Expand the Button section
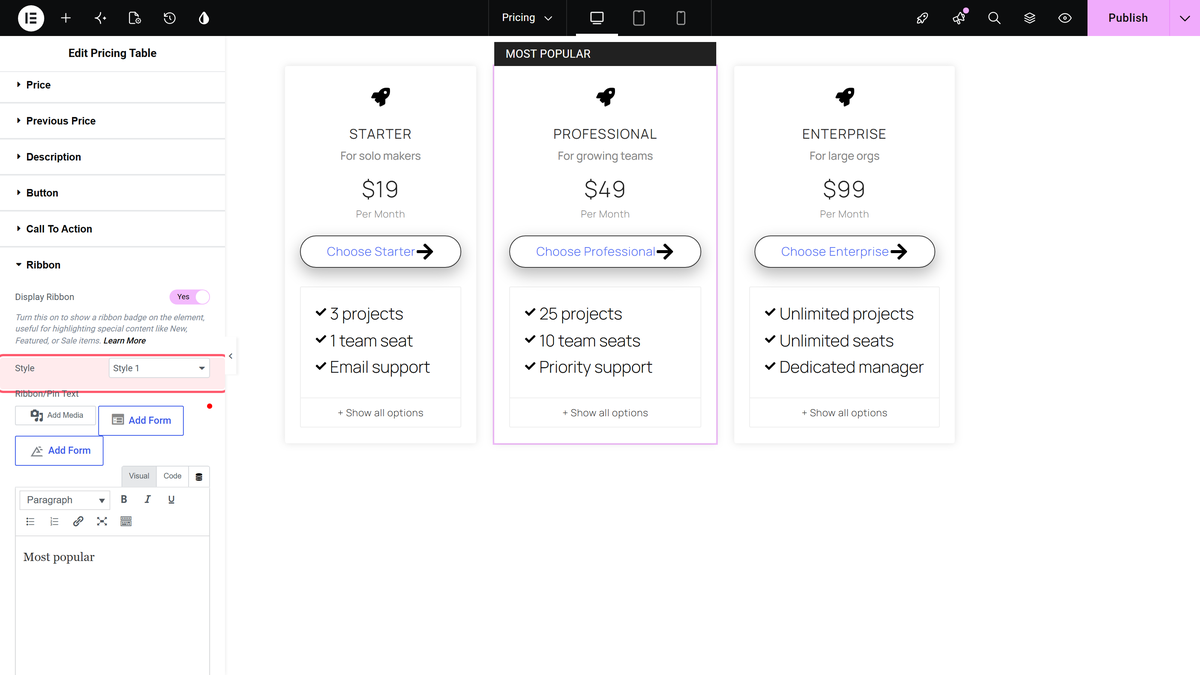The width and height of the screenshot is (1200, 675). pyautogui.click(x=113, y=193)
